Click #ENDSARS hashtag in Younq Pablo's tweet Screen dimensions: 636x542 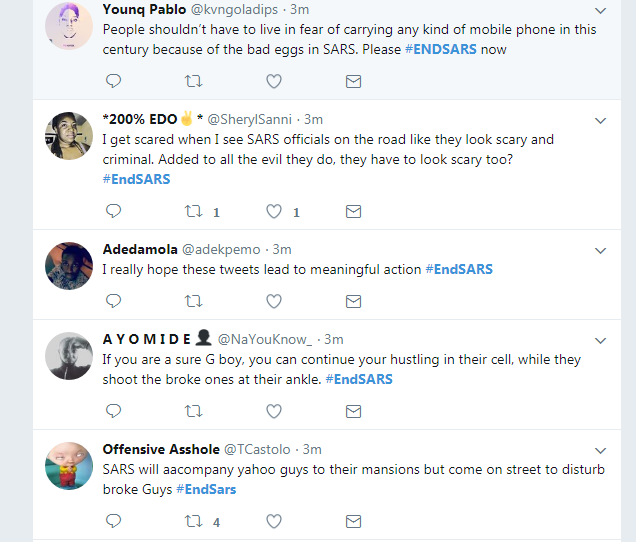tap(441, 49)
